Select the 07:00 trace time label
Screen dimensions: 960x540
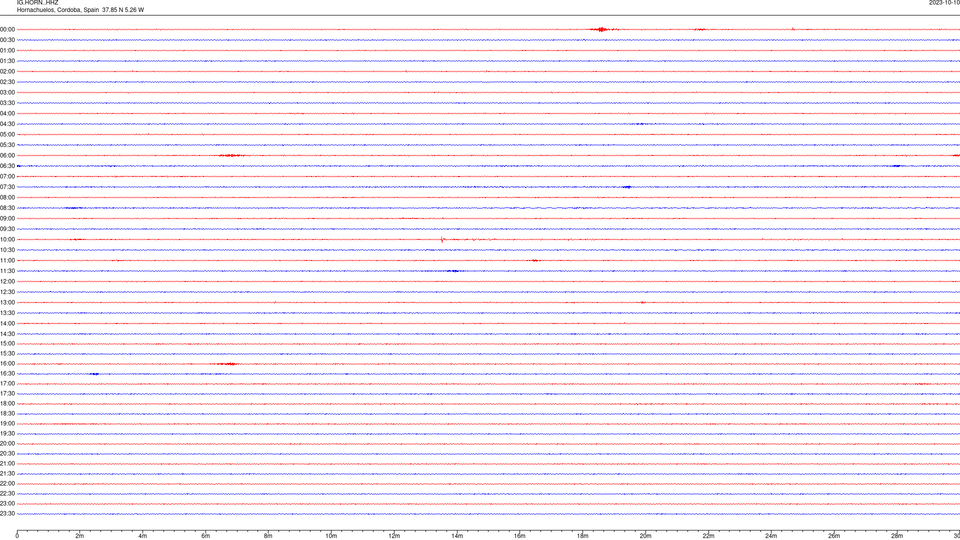coord(7,176)
